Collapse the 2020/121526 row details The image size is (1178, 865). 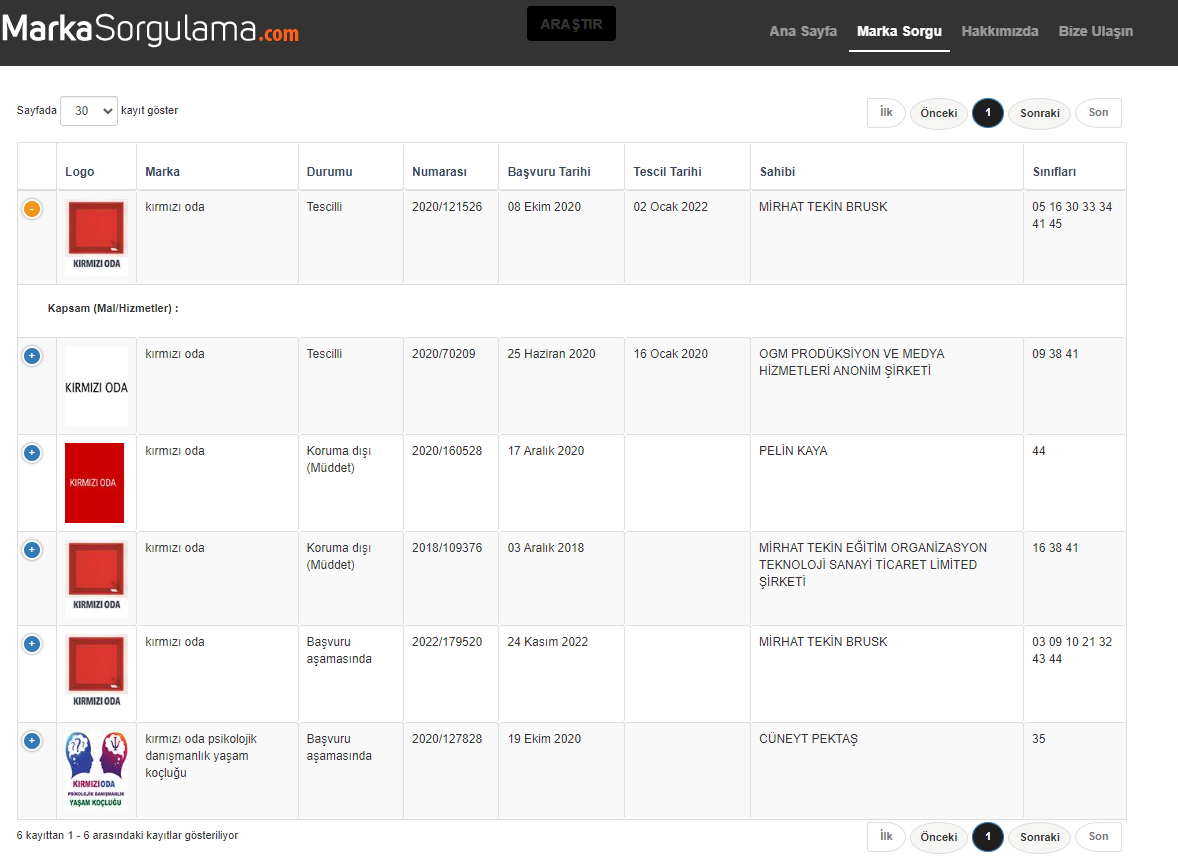click(x=32, y=209)
